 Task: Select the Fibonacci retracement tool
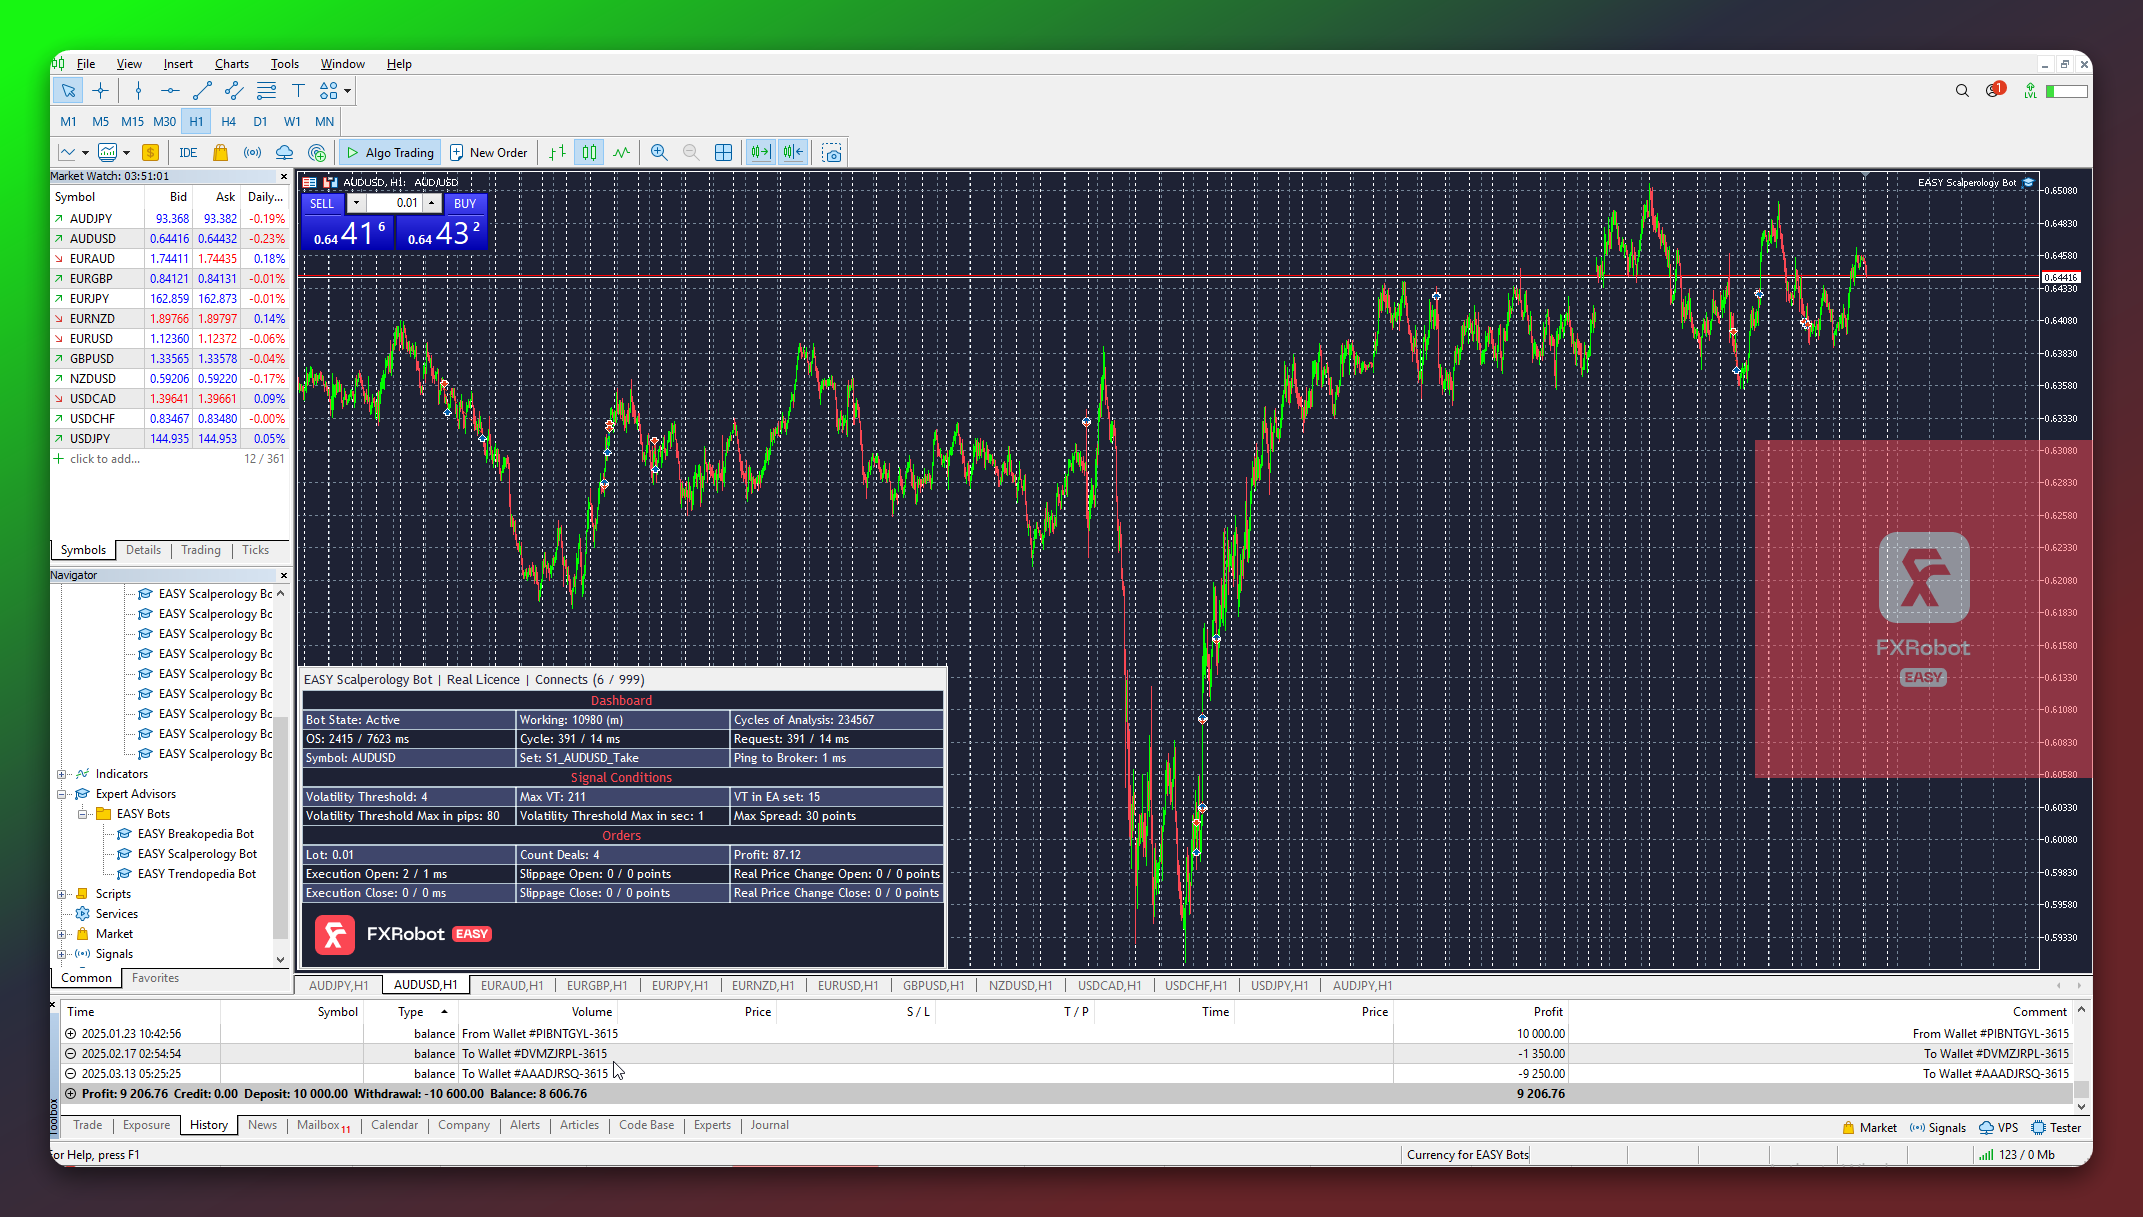click(266, 91)
